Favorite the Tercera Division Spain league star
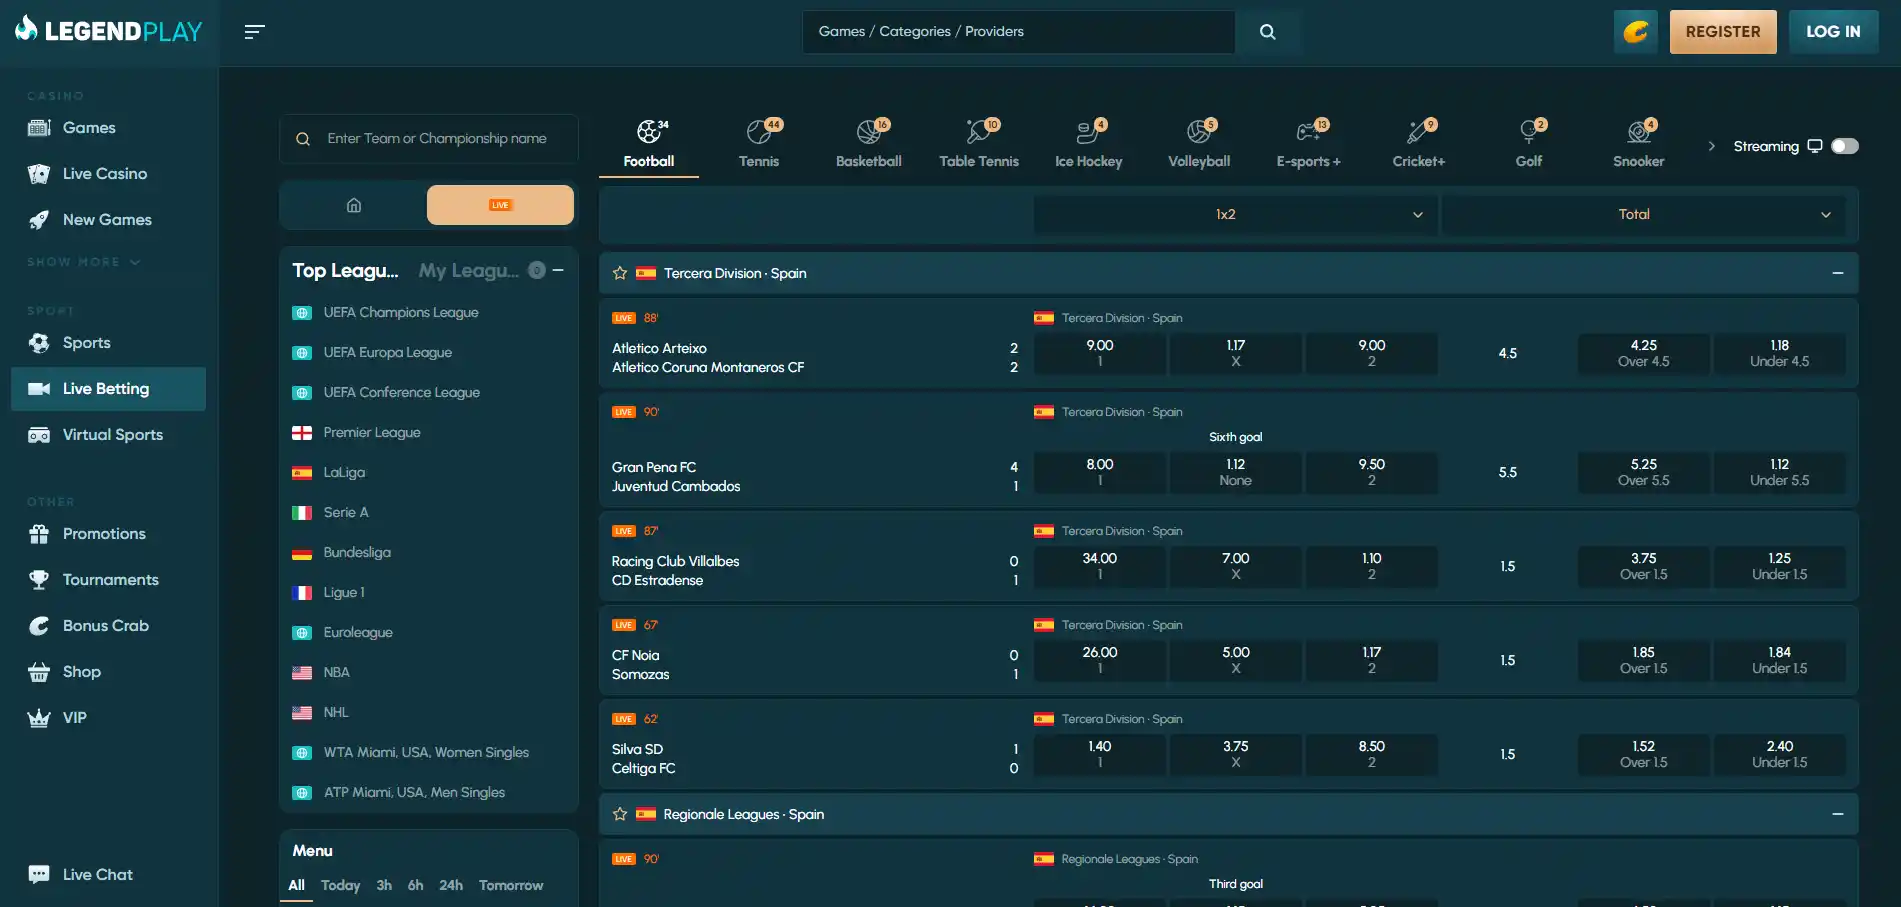Screen dimensions: 1901x907 [620, 273]
